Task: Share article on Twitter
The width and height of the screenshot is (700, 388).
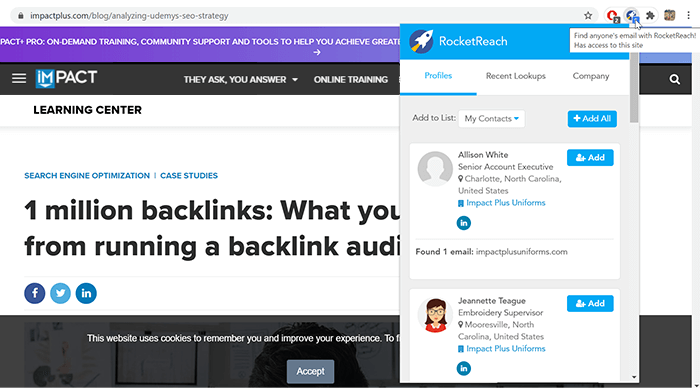Action: pyautogui.click(x=60, y=293)
